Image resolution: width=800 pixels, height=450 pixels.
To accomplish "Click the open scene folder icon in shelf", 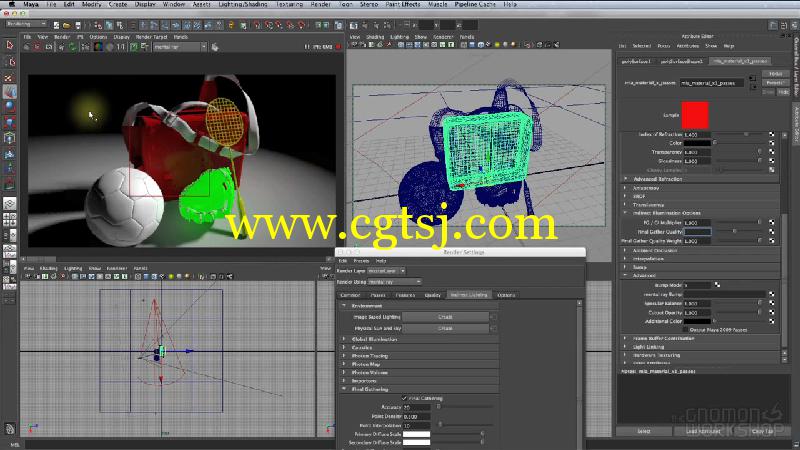I will coord(66,25).
